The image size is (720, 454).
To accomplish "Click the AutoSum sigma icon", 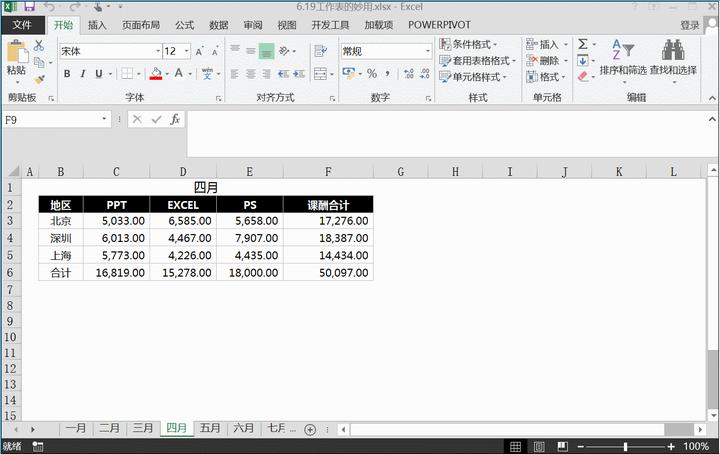I will 583,45.
